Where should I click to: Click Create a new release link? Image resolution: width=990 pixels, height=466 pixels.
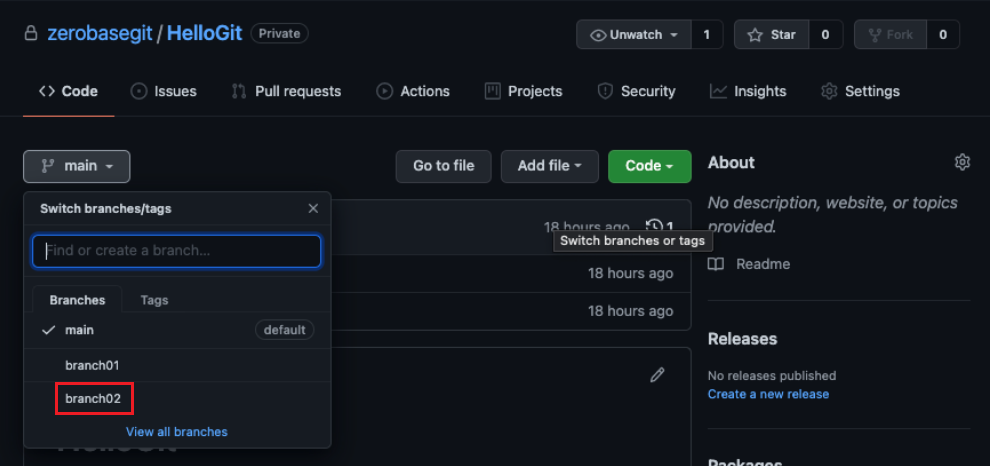pyautogui.click(x=768, y=394)
